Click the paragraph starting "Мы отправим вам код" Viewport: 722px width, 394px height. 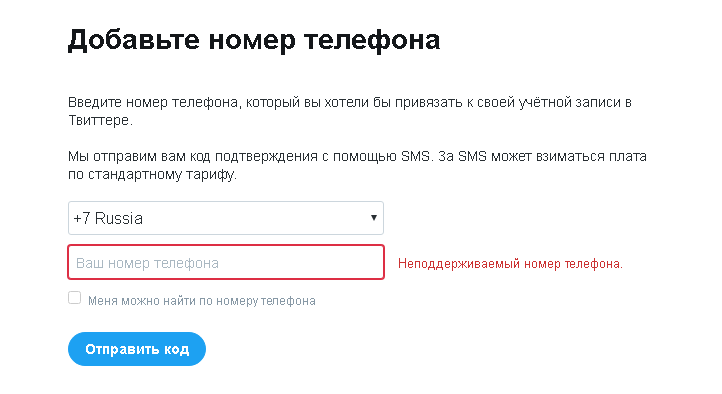pos(357,165)
